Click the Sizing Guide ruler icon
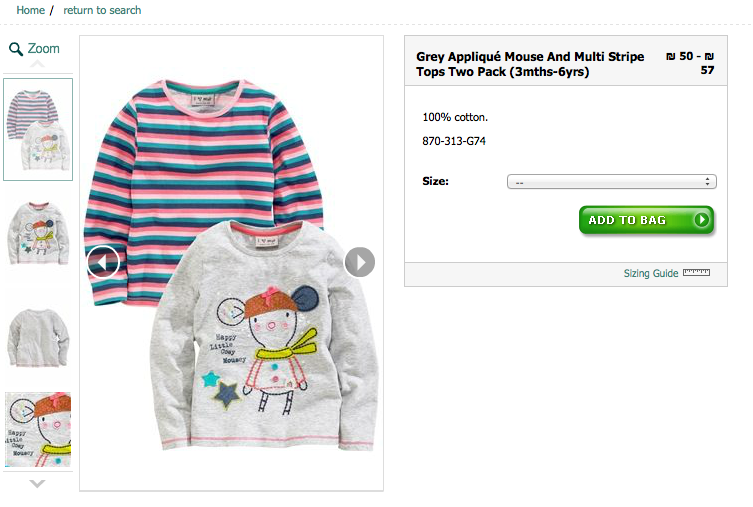 coord(696,273)
